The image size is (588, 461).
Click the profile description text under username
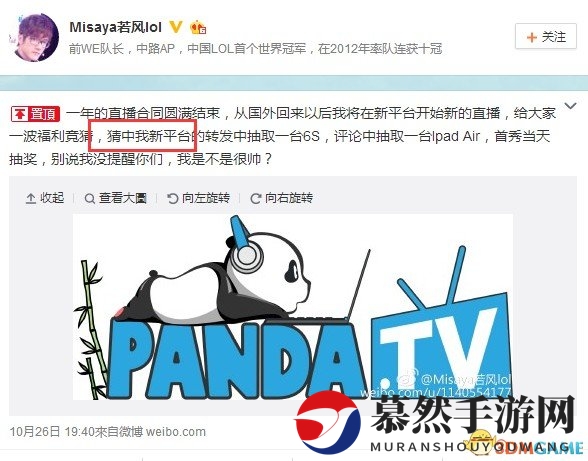pos(256,49)
